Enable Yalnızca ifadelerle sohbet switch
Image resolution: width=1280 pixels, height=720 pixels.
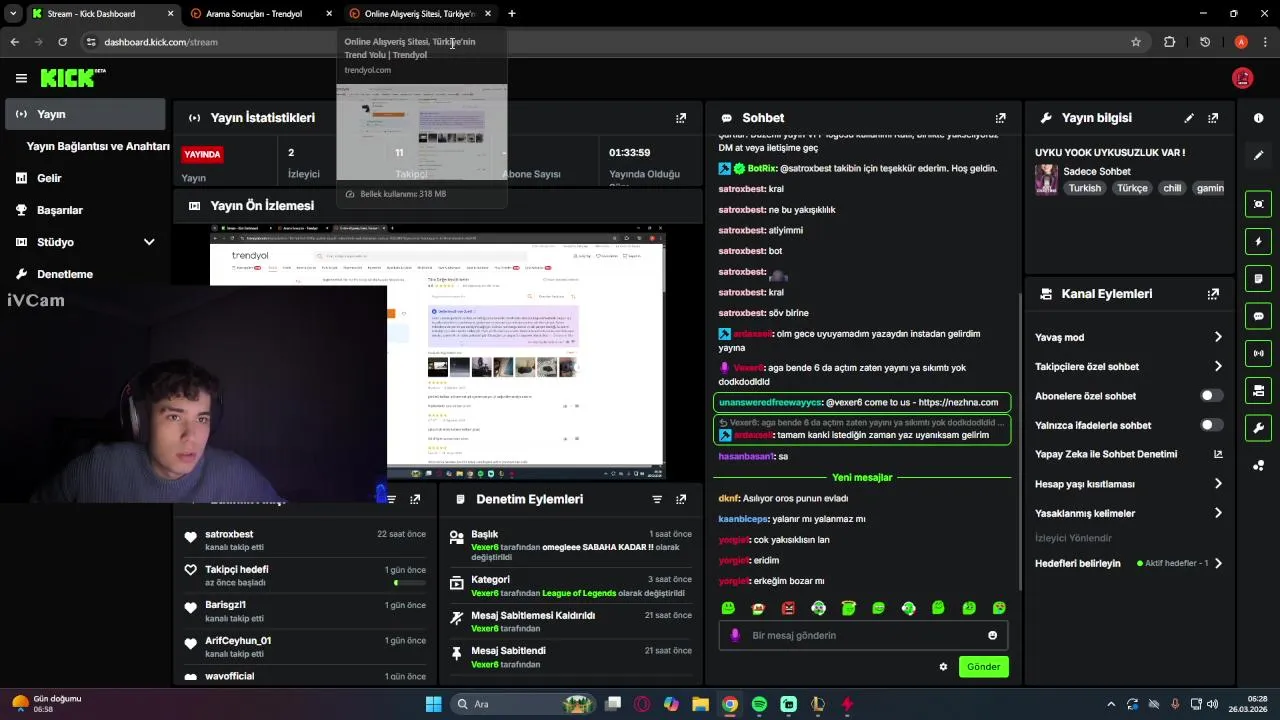point(1211,425)
